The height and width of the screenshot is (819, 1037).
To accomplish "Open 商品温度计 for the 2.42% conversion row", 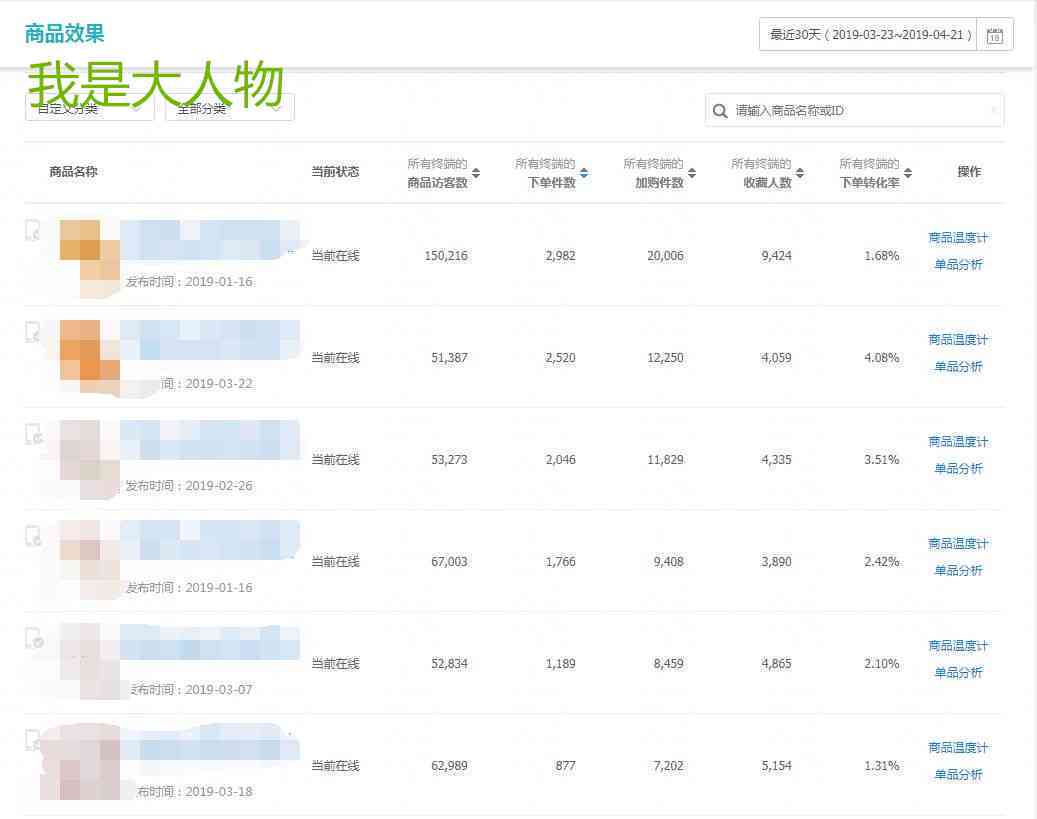I will (958, 543).
